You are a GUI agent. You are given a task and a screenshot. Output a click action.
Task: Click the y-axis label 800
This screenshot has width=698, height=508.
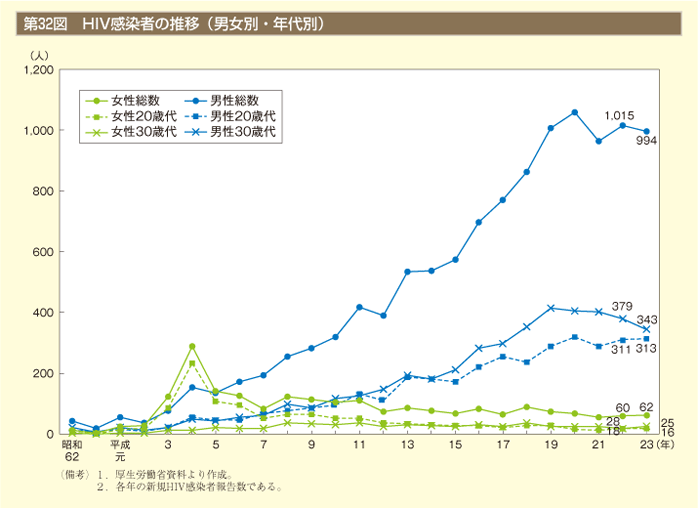click(43, 191)
